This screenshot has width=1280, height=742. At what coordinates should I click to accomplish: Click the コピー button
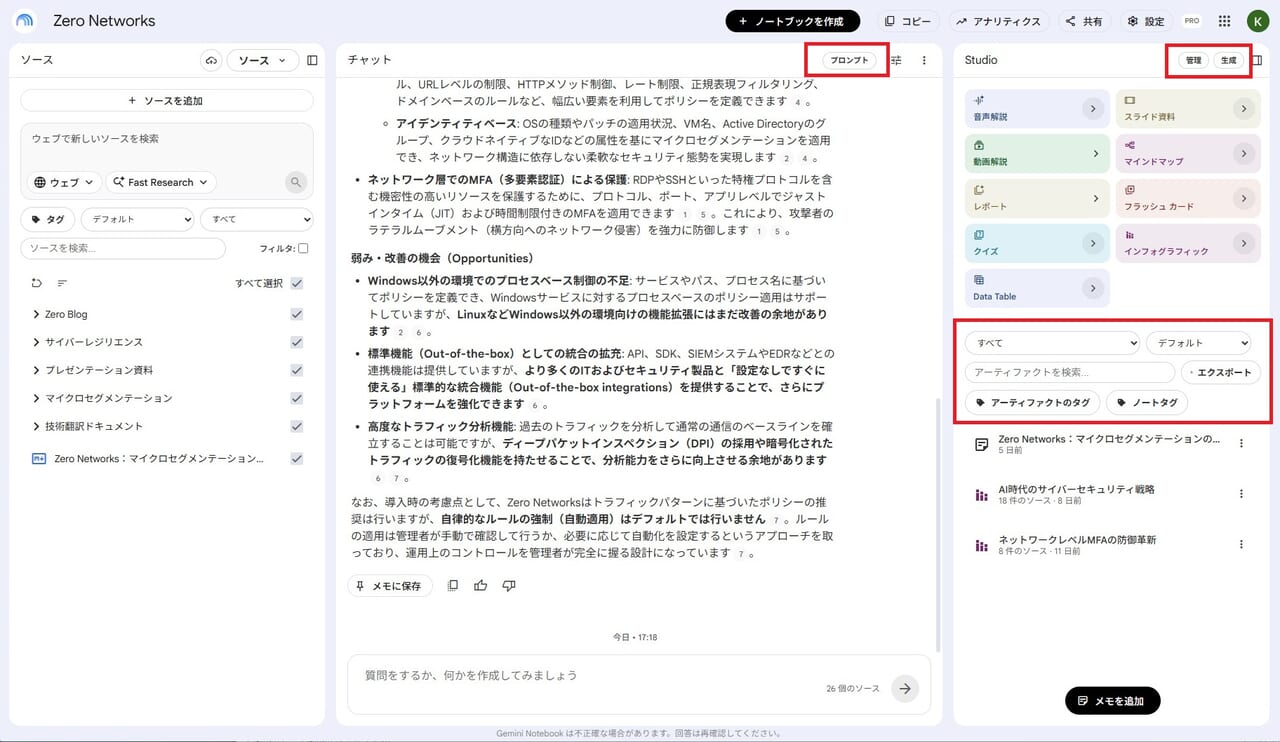[x=908, y=21]
